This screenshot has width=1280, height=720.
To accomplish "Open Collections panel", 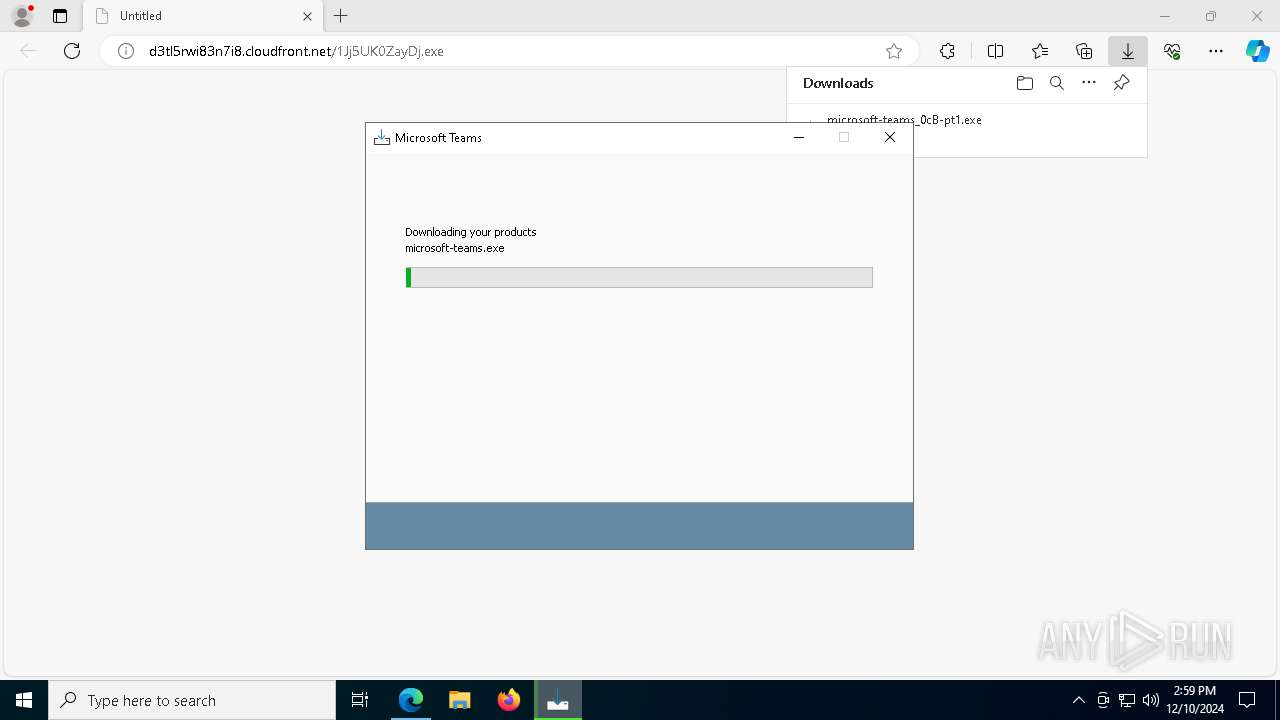I will pyautogui.click(x=1084, y=51).
